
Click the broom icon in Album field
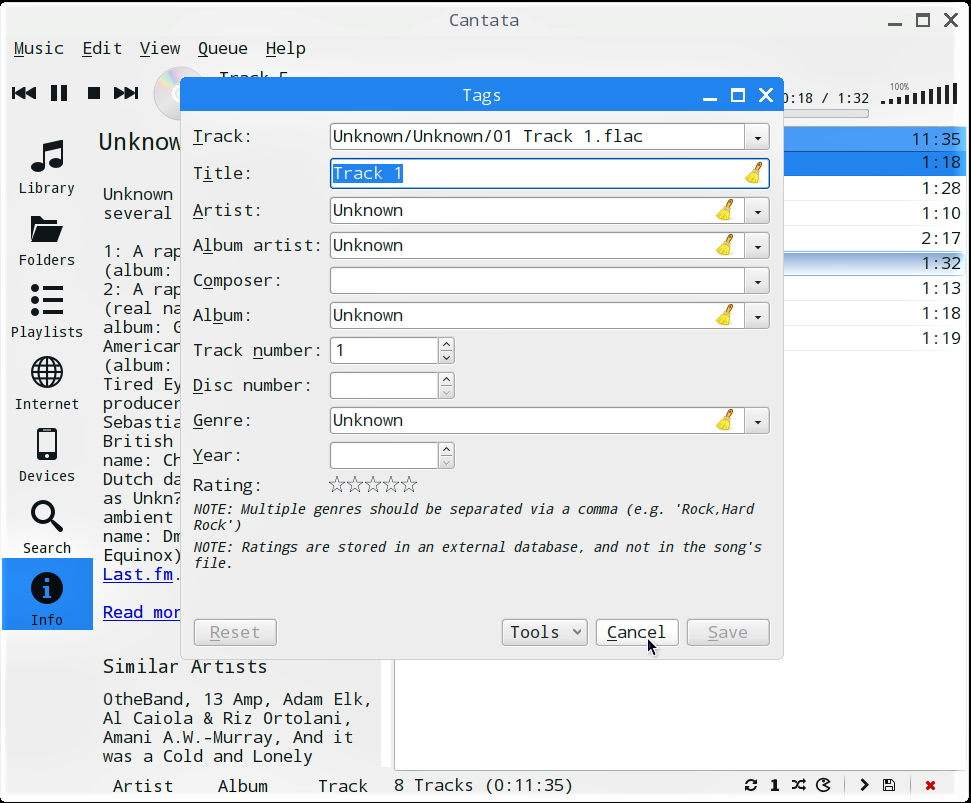click(725, 316)
